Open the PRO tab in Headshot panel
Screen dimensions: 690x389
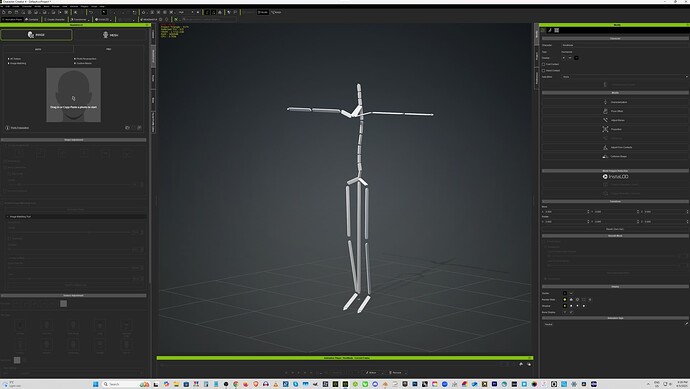[x=109, y=49]
